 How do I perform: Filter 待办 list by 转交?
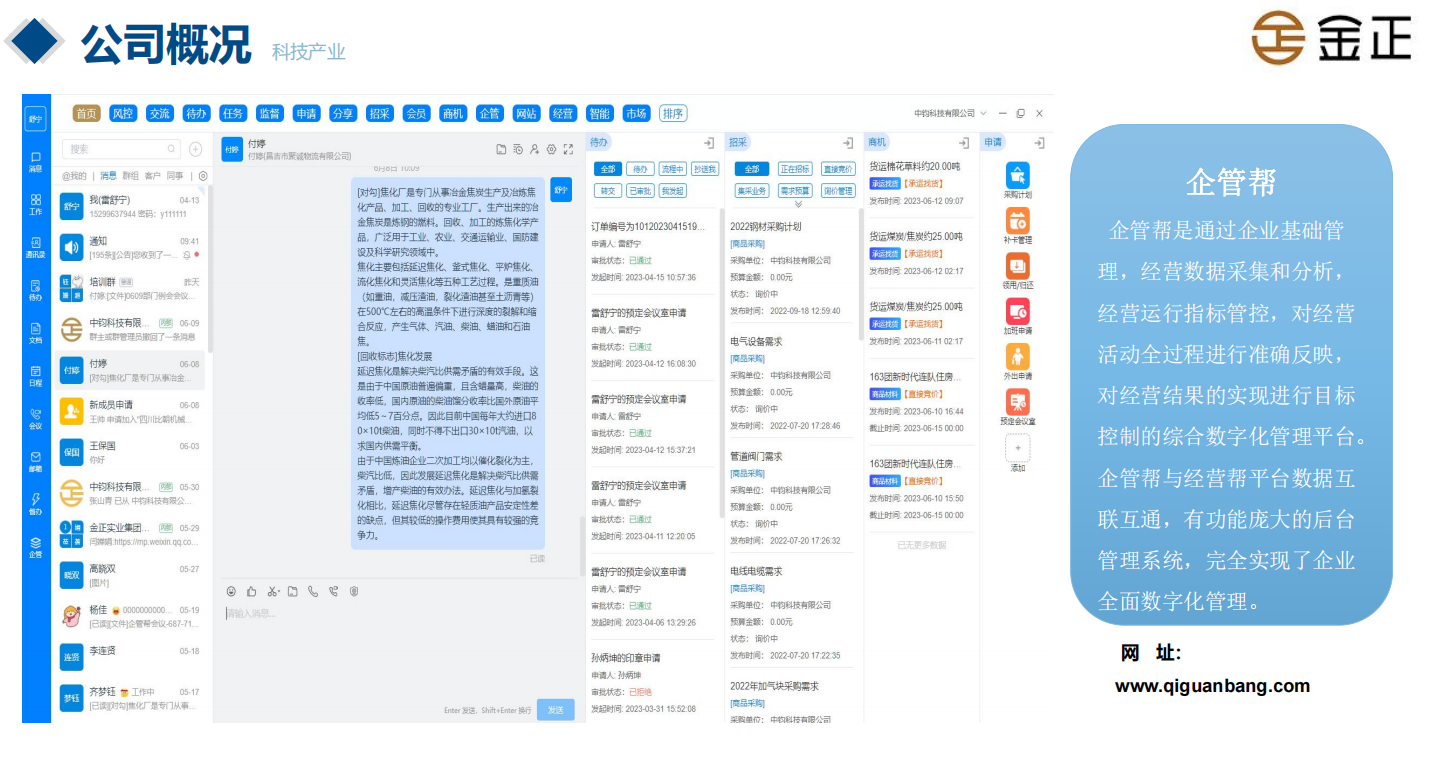coord(607,191)
